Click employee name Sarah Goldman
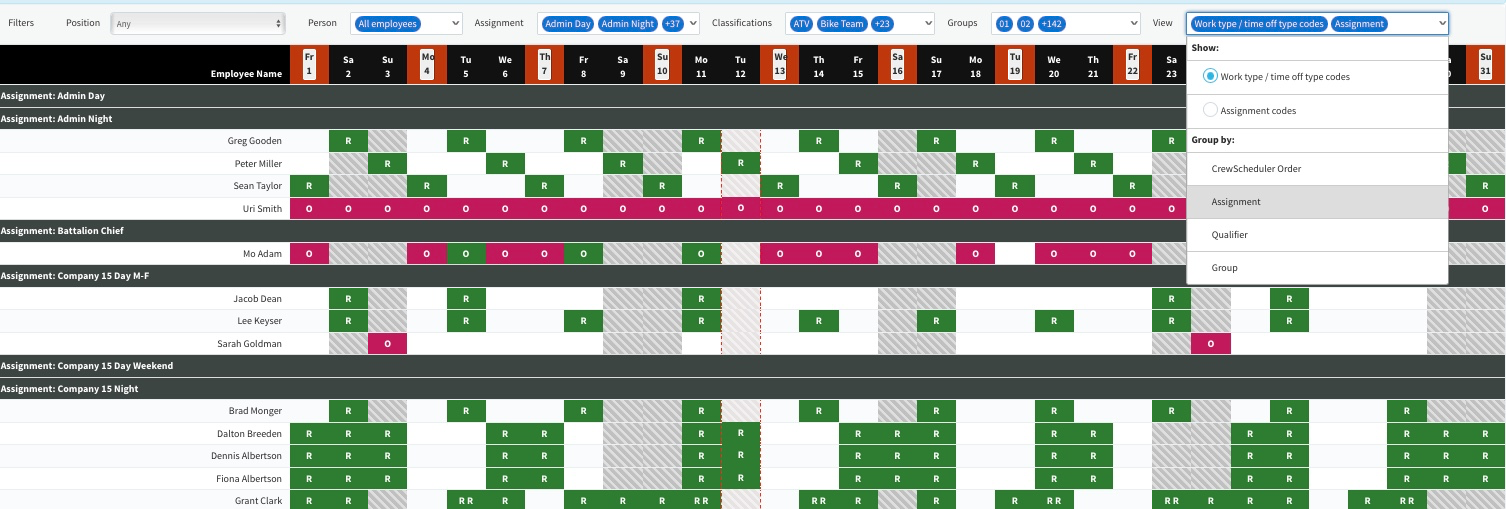1506x509 pixels. [x=250, y=344]
